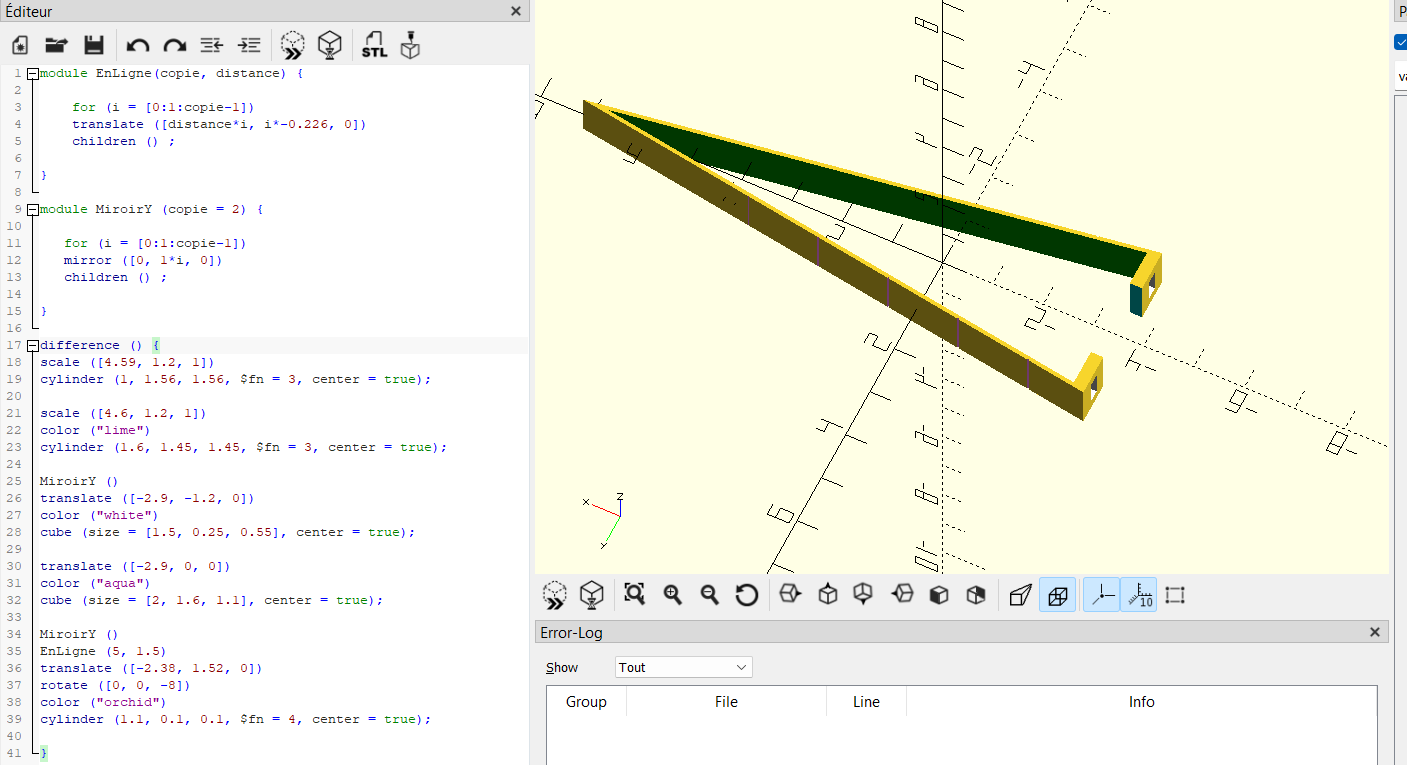Render the model from the editor toolbar
This screenshot has width=1407, height=765.
pyautogui.click(x=330, y=44)
